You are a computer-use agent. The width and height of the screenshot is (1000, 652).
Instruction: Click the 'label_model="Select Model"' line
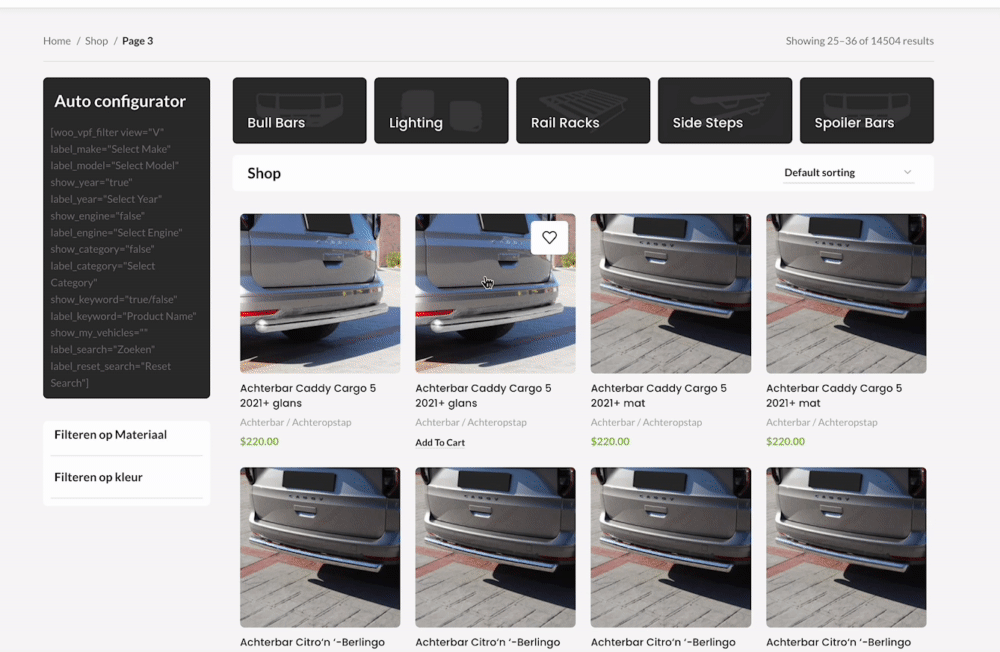click(x=115, y=165)
